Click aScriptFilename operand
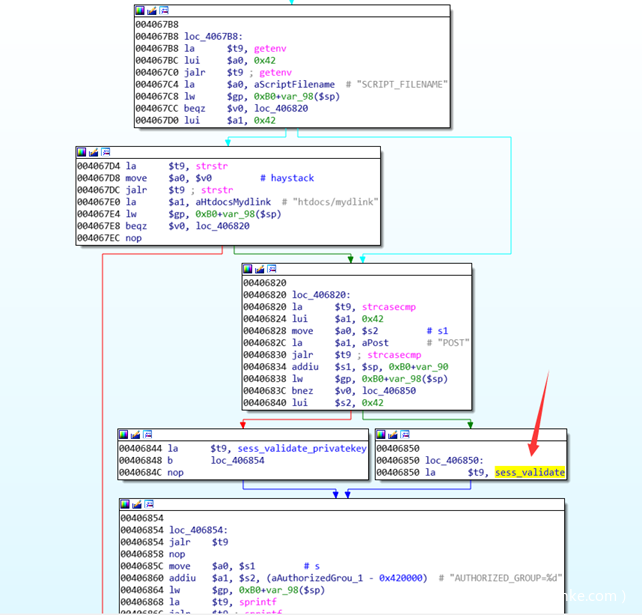Viewport: 642px width, 615px height. [294, 84]
